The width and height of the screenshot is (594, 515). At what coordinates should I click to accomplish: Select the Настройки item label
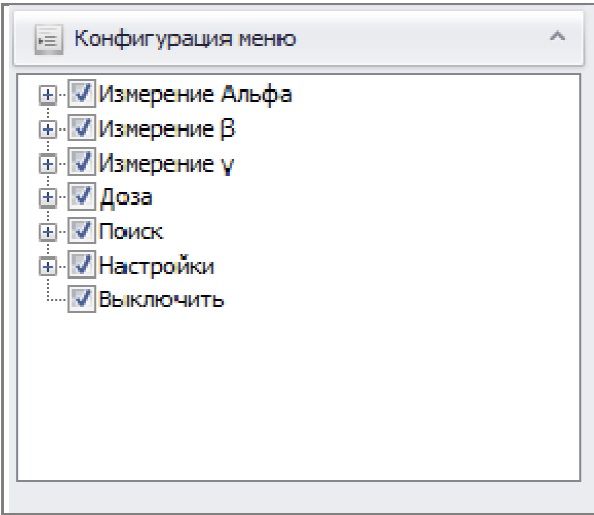tap(156, 265)
